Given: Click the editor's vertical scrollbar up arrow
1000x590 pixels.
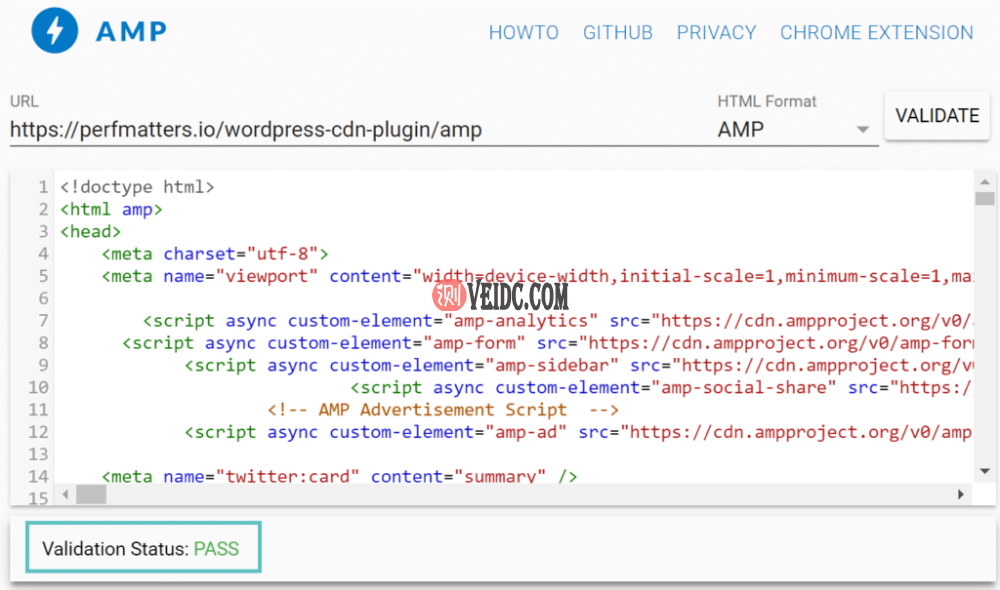Looking at the screenshot, I should (x=985, y=181).
